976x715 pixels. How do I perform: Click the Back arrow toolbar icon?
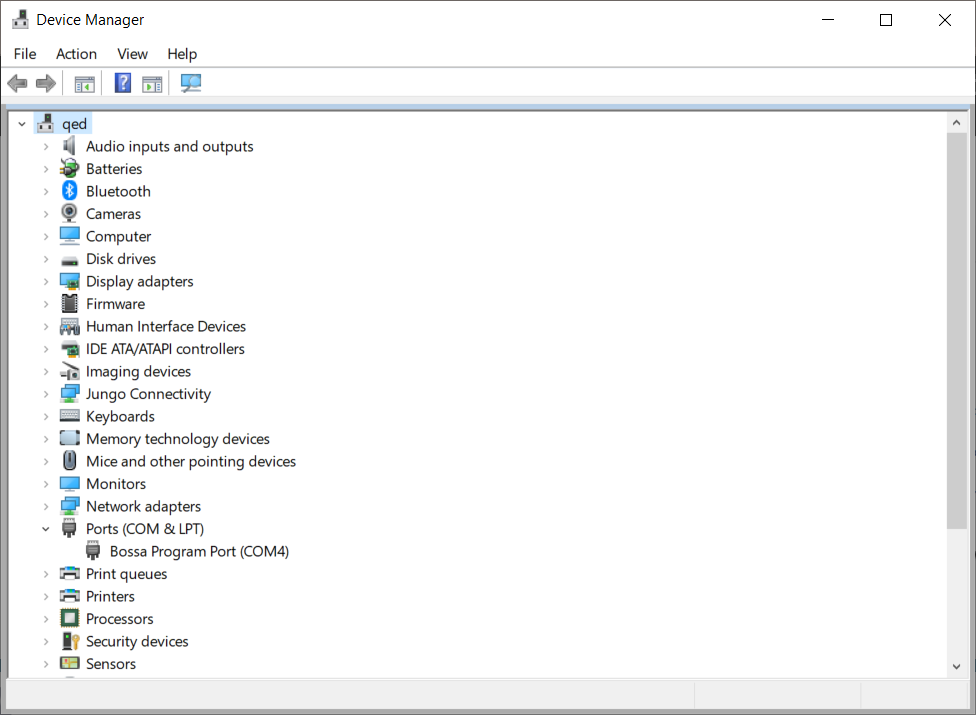(17, 83)
